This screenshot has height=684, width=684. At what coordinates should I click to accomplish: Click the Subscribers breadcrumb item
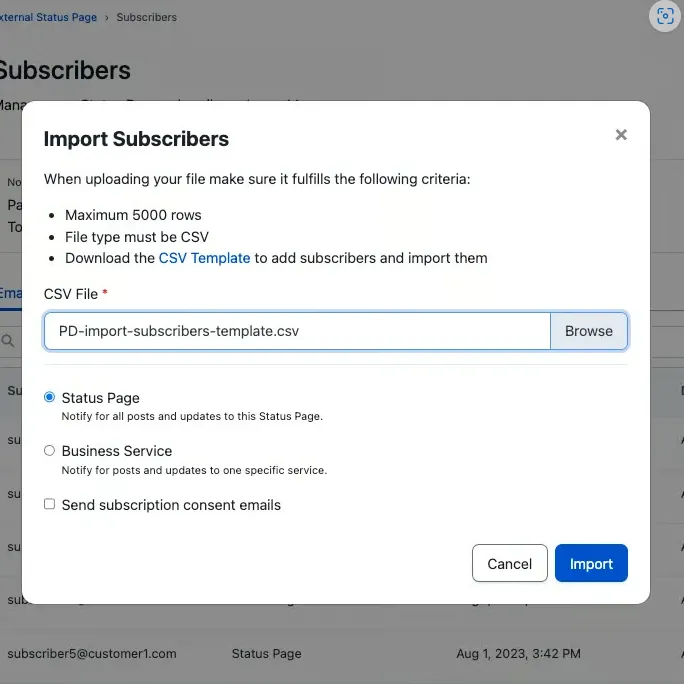coord(146,17)
